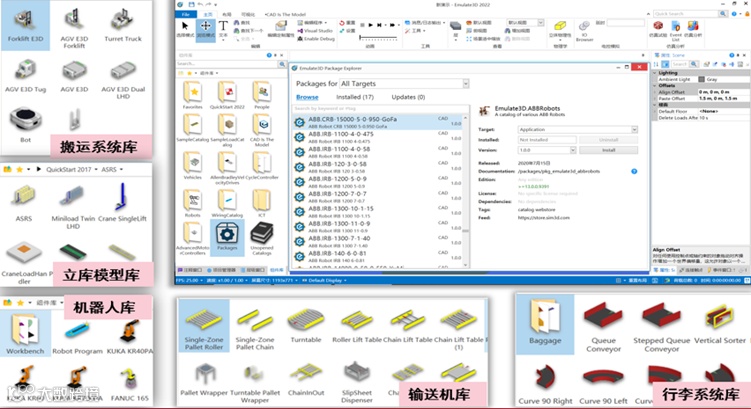Select the Robot Program item
751x409 pixels.
coord(77,338)
